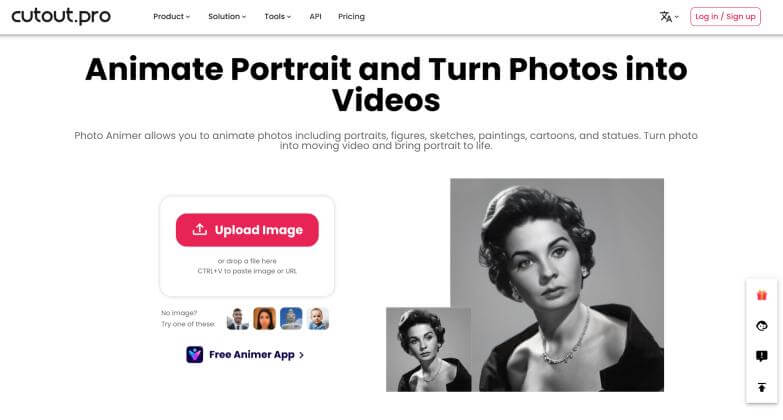Image resolution: width=783 pixels, height=420 pixels.
Task: Click the Animer app logo icon
Action: coord(194,354)
